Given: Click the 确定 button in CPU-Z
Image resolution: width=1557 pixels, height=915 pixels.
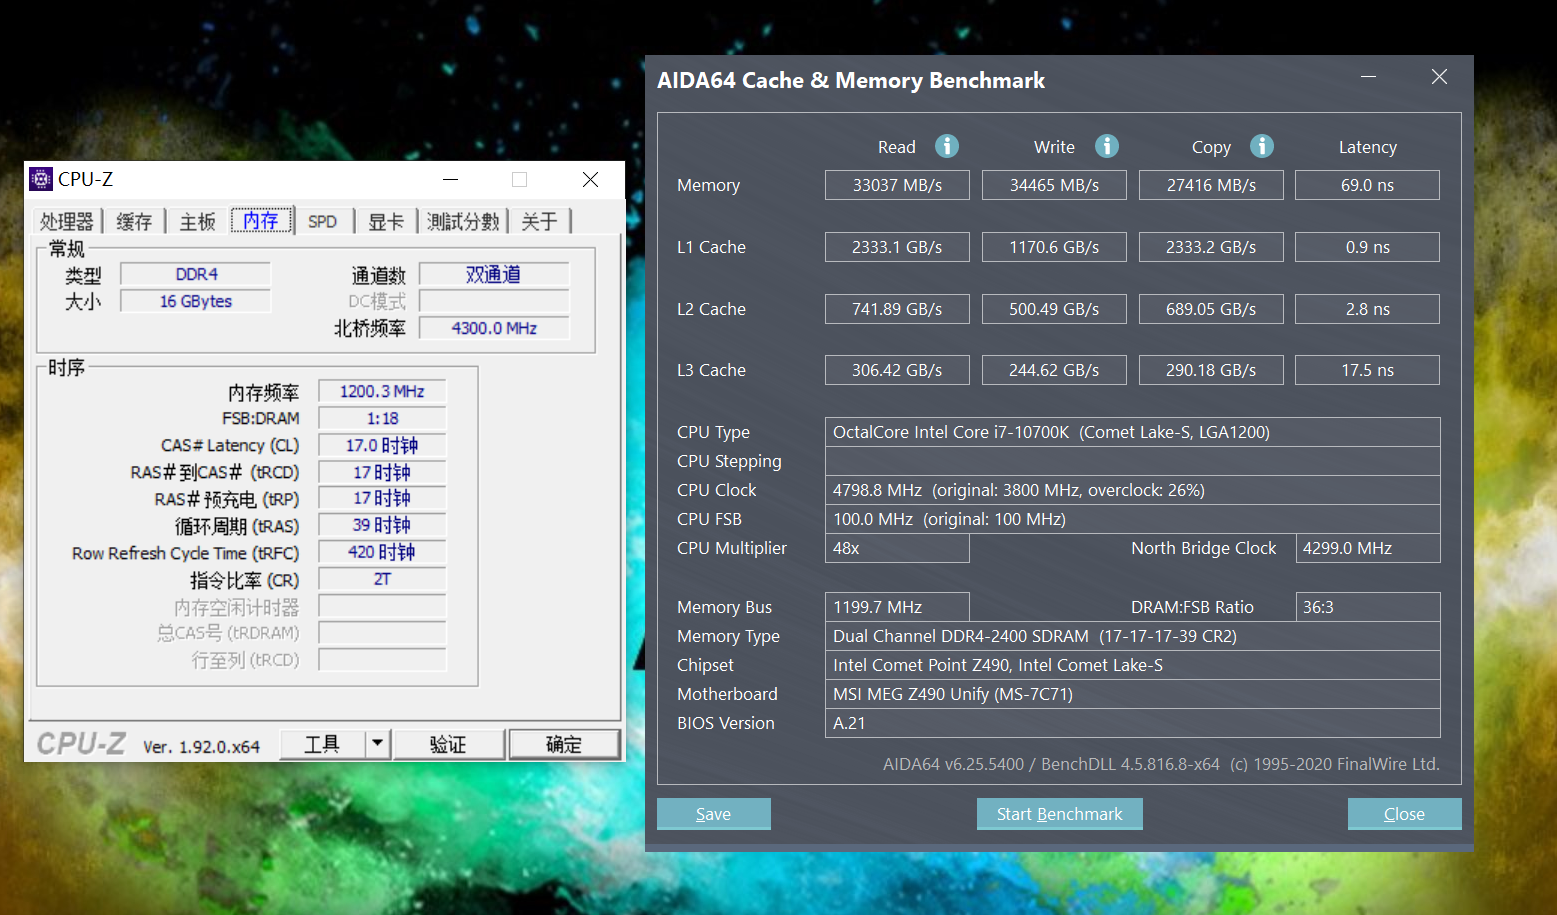Looking at the screenshot, I should pyautogui.click(x=564, y=744).
